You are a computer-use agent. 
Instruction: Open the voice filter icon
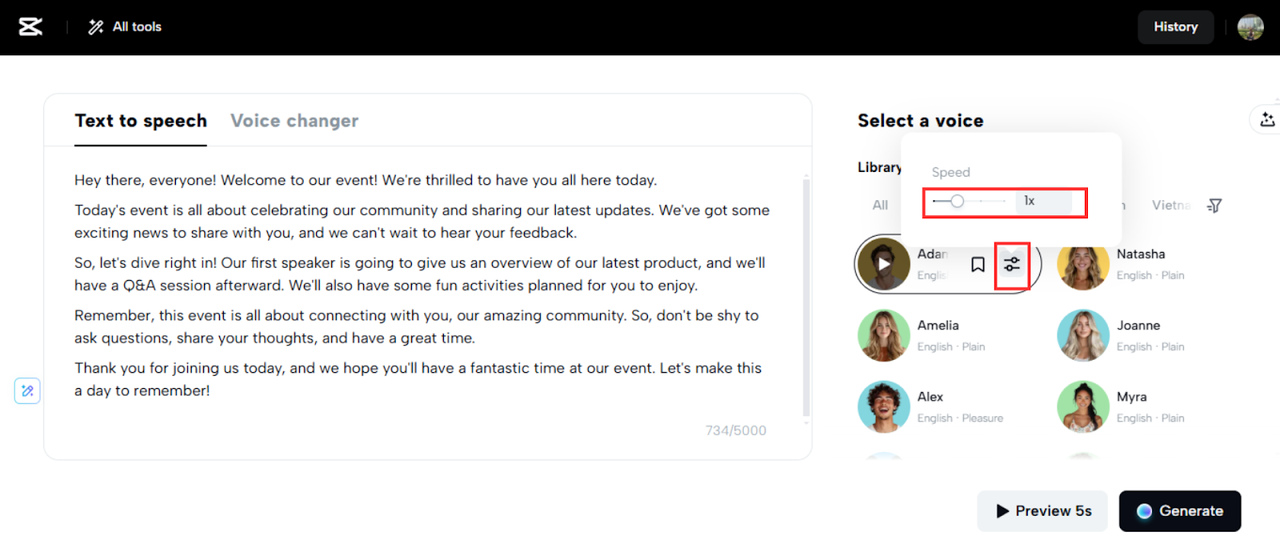point(1214,205)
